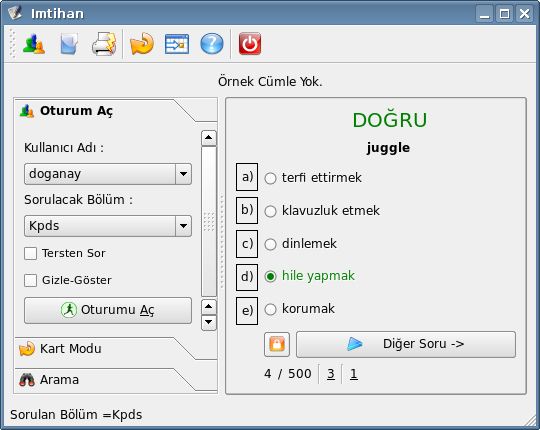The height and width of the screenshot is (430, 540).
Task: Click the printer toolbar icon
Action: point(104,44)
